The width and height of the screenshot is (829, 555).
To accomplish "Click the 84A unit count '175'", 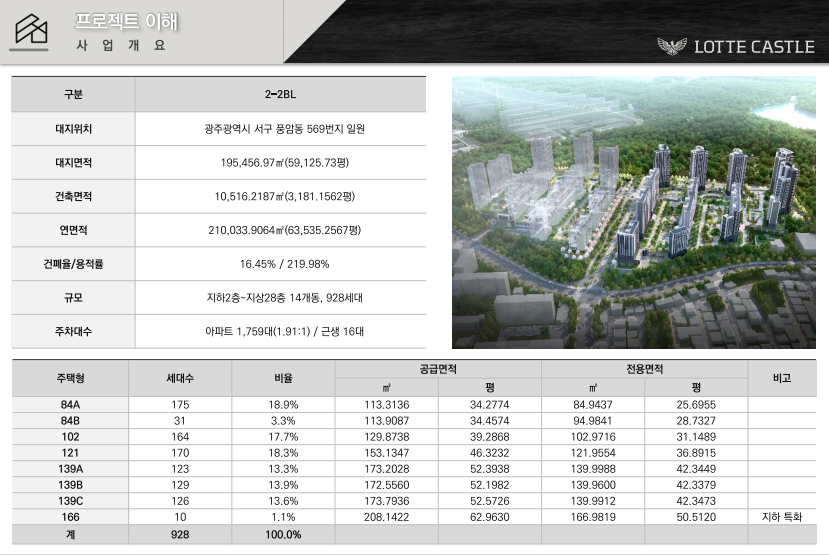I will click(180, 405).
